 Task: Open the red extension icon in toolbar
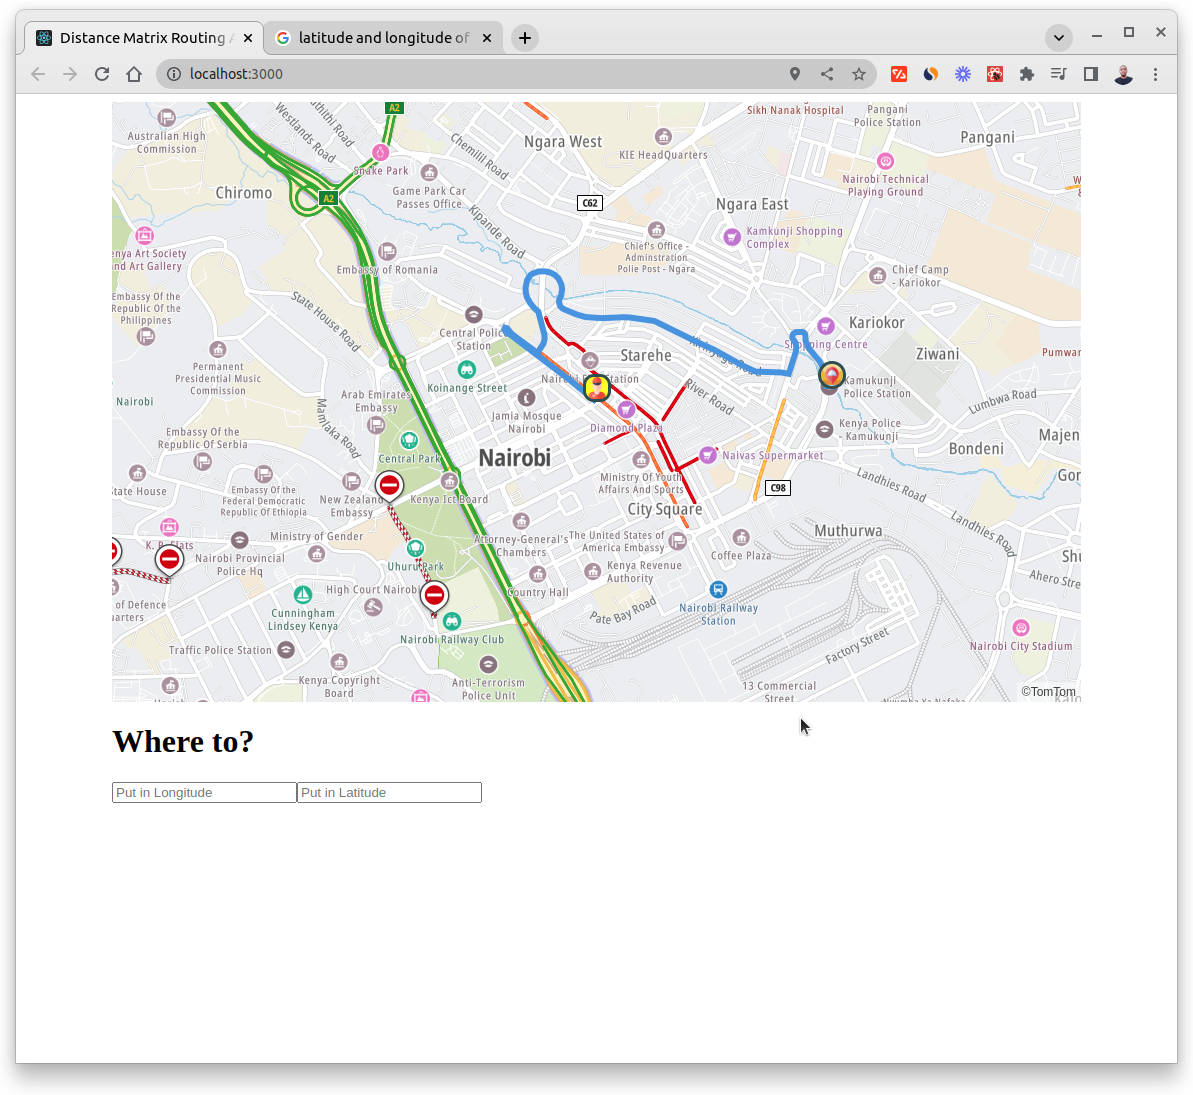pos(899,74)
